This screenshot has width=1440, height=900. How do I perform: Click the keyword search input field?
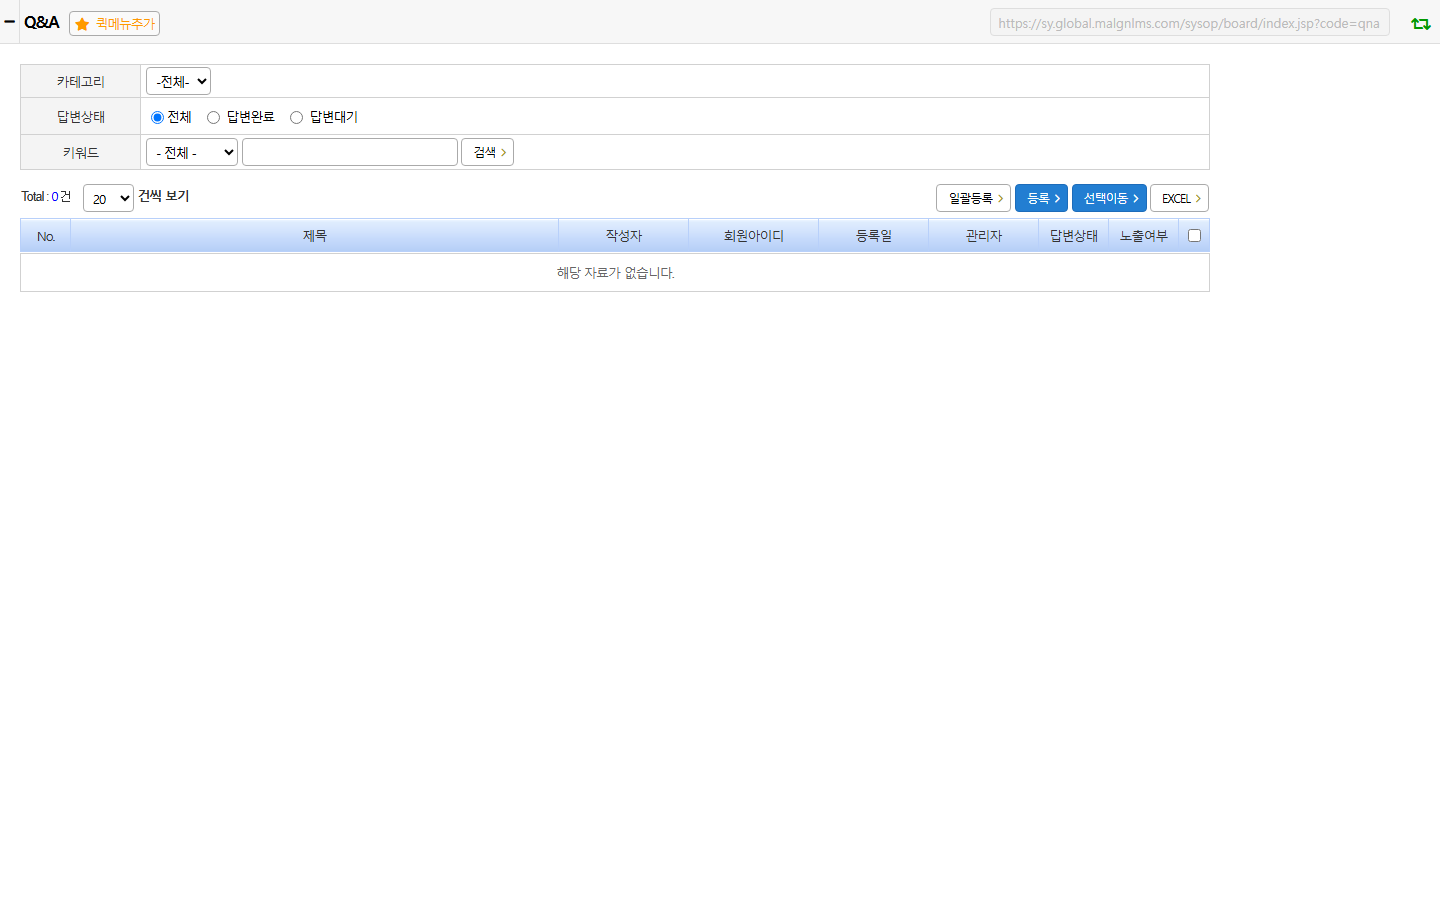coord(350,152)
